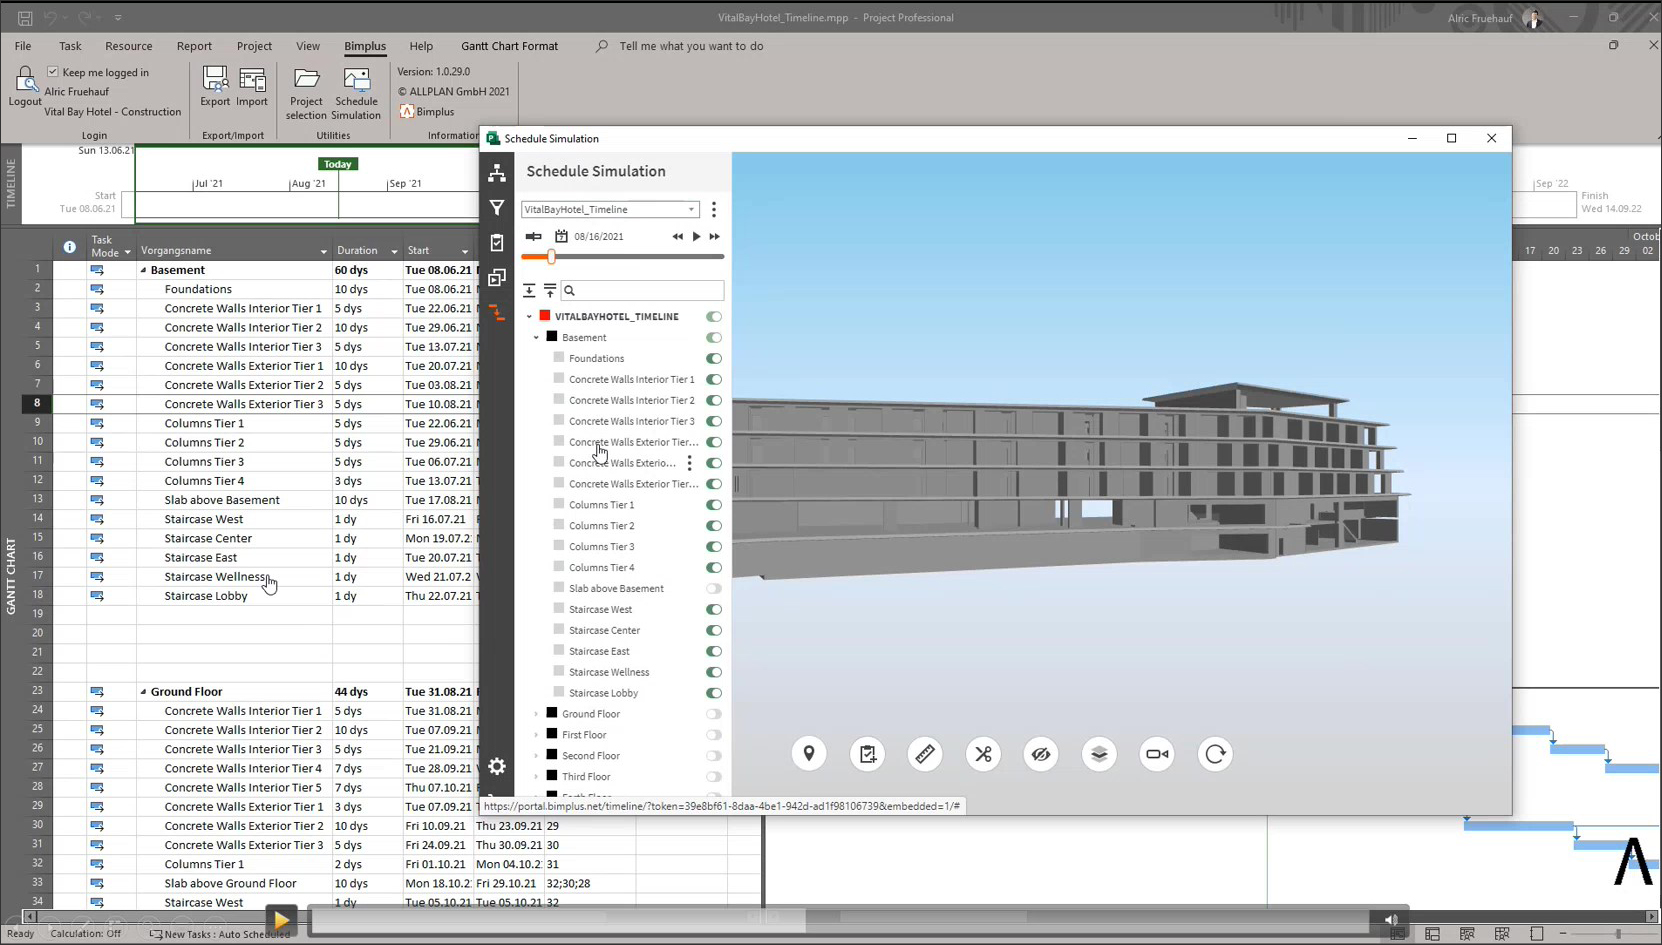This screenshot has height=945, width=1662.
Task: Open the View ribbon tab
Action: (308, 46)
